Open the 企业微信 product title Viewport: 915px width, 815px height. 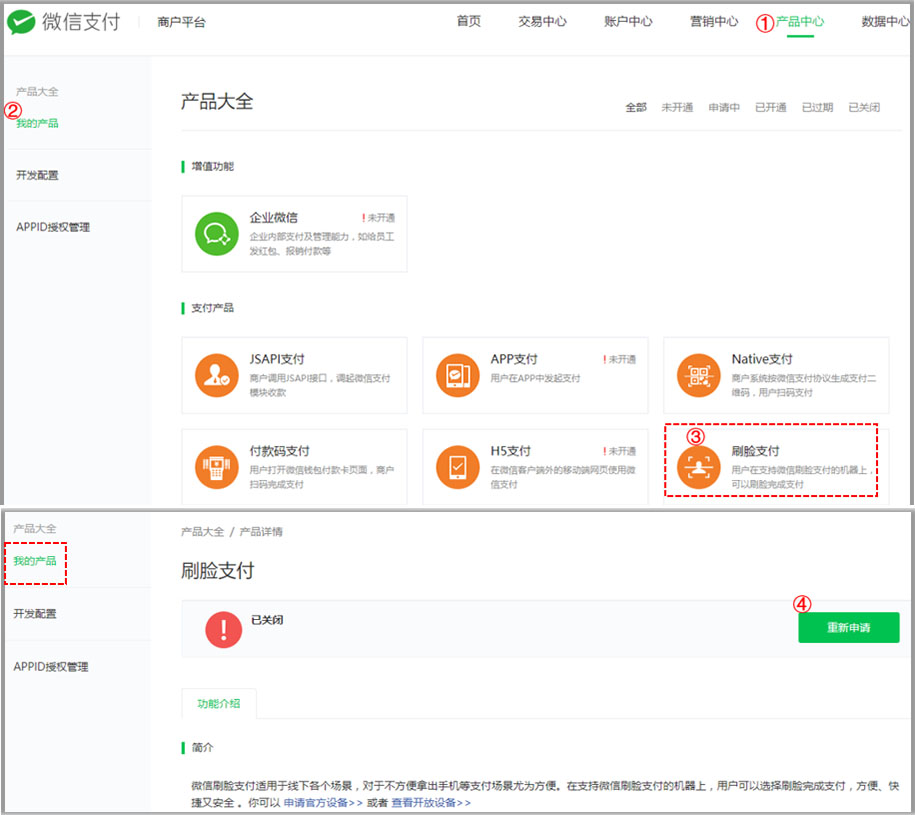(x=274, y=218)
